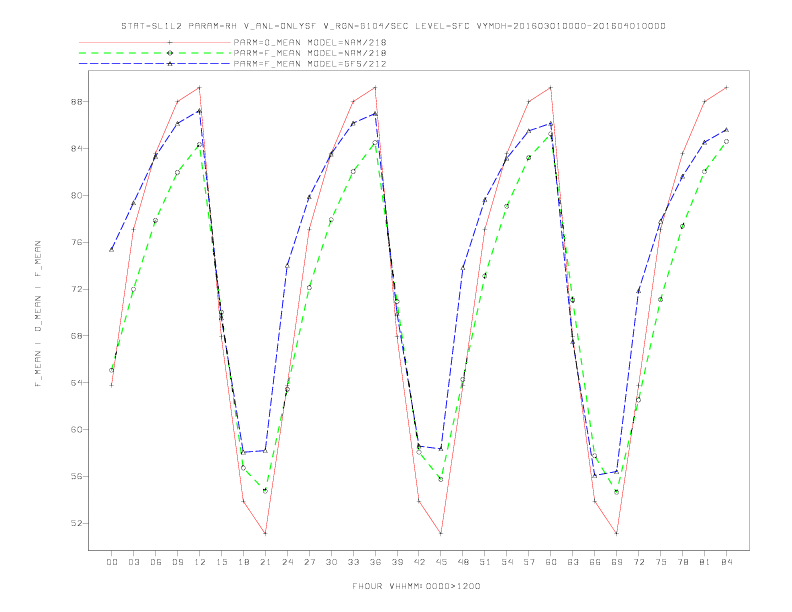Click blue GFS triangle marker at hour 72
Viewport: 792px width, 612px height.
(638, 291)
